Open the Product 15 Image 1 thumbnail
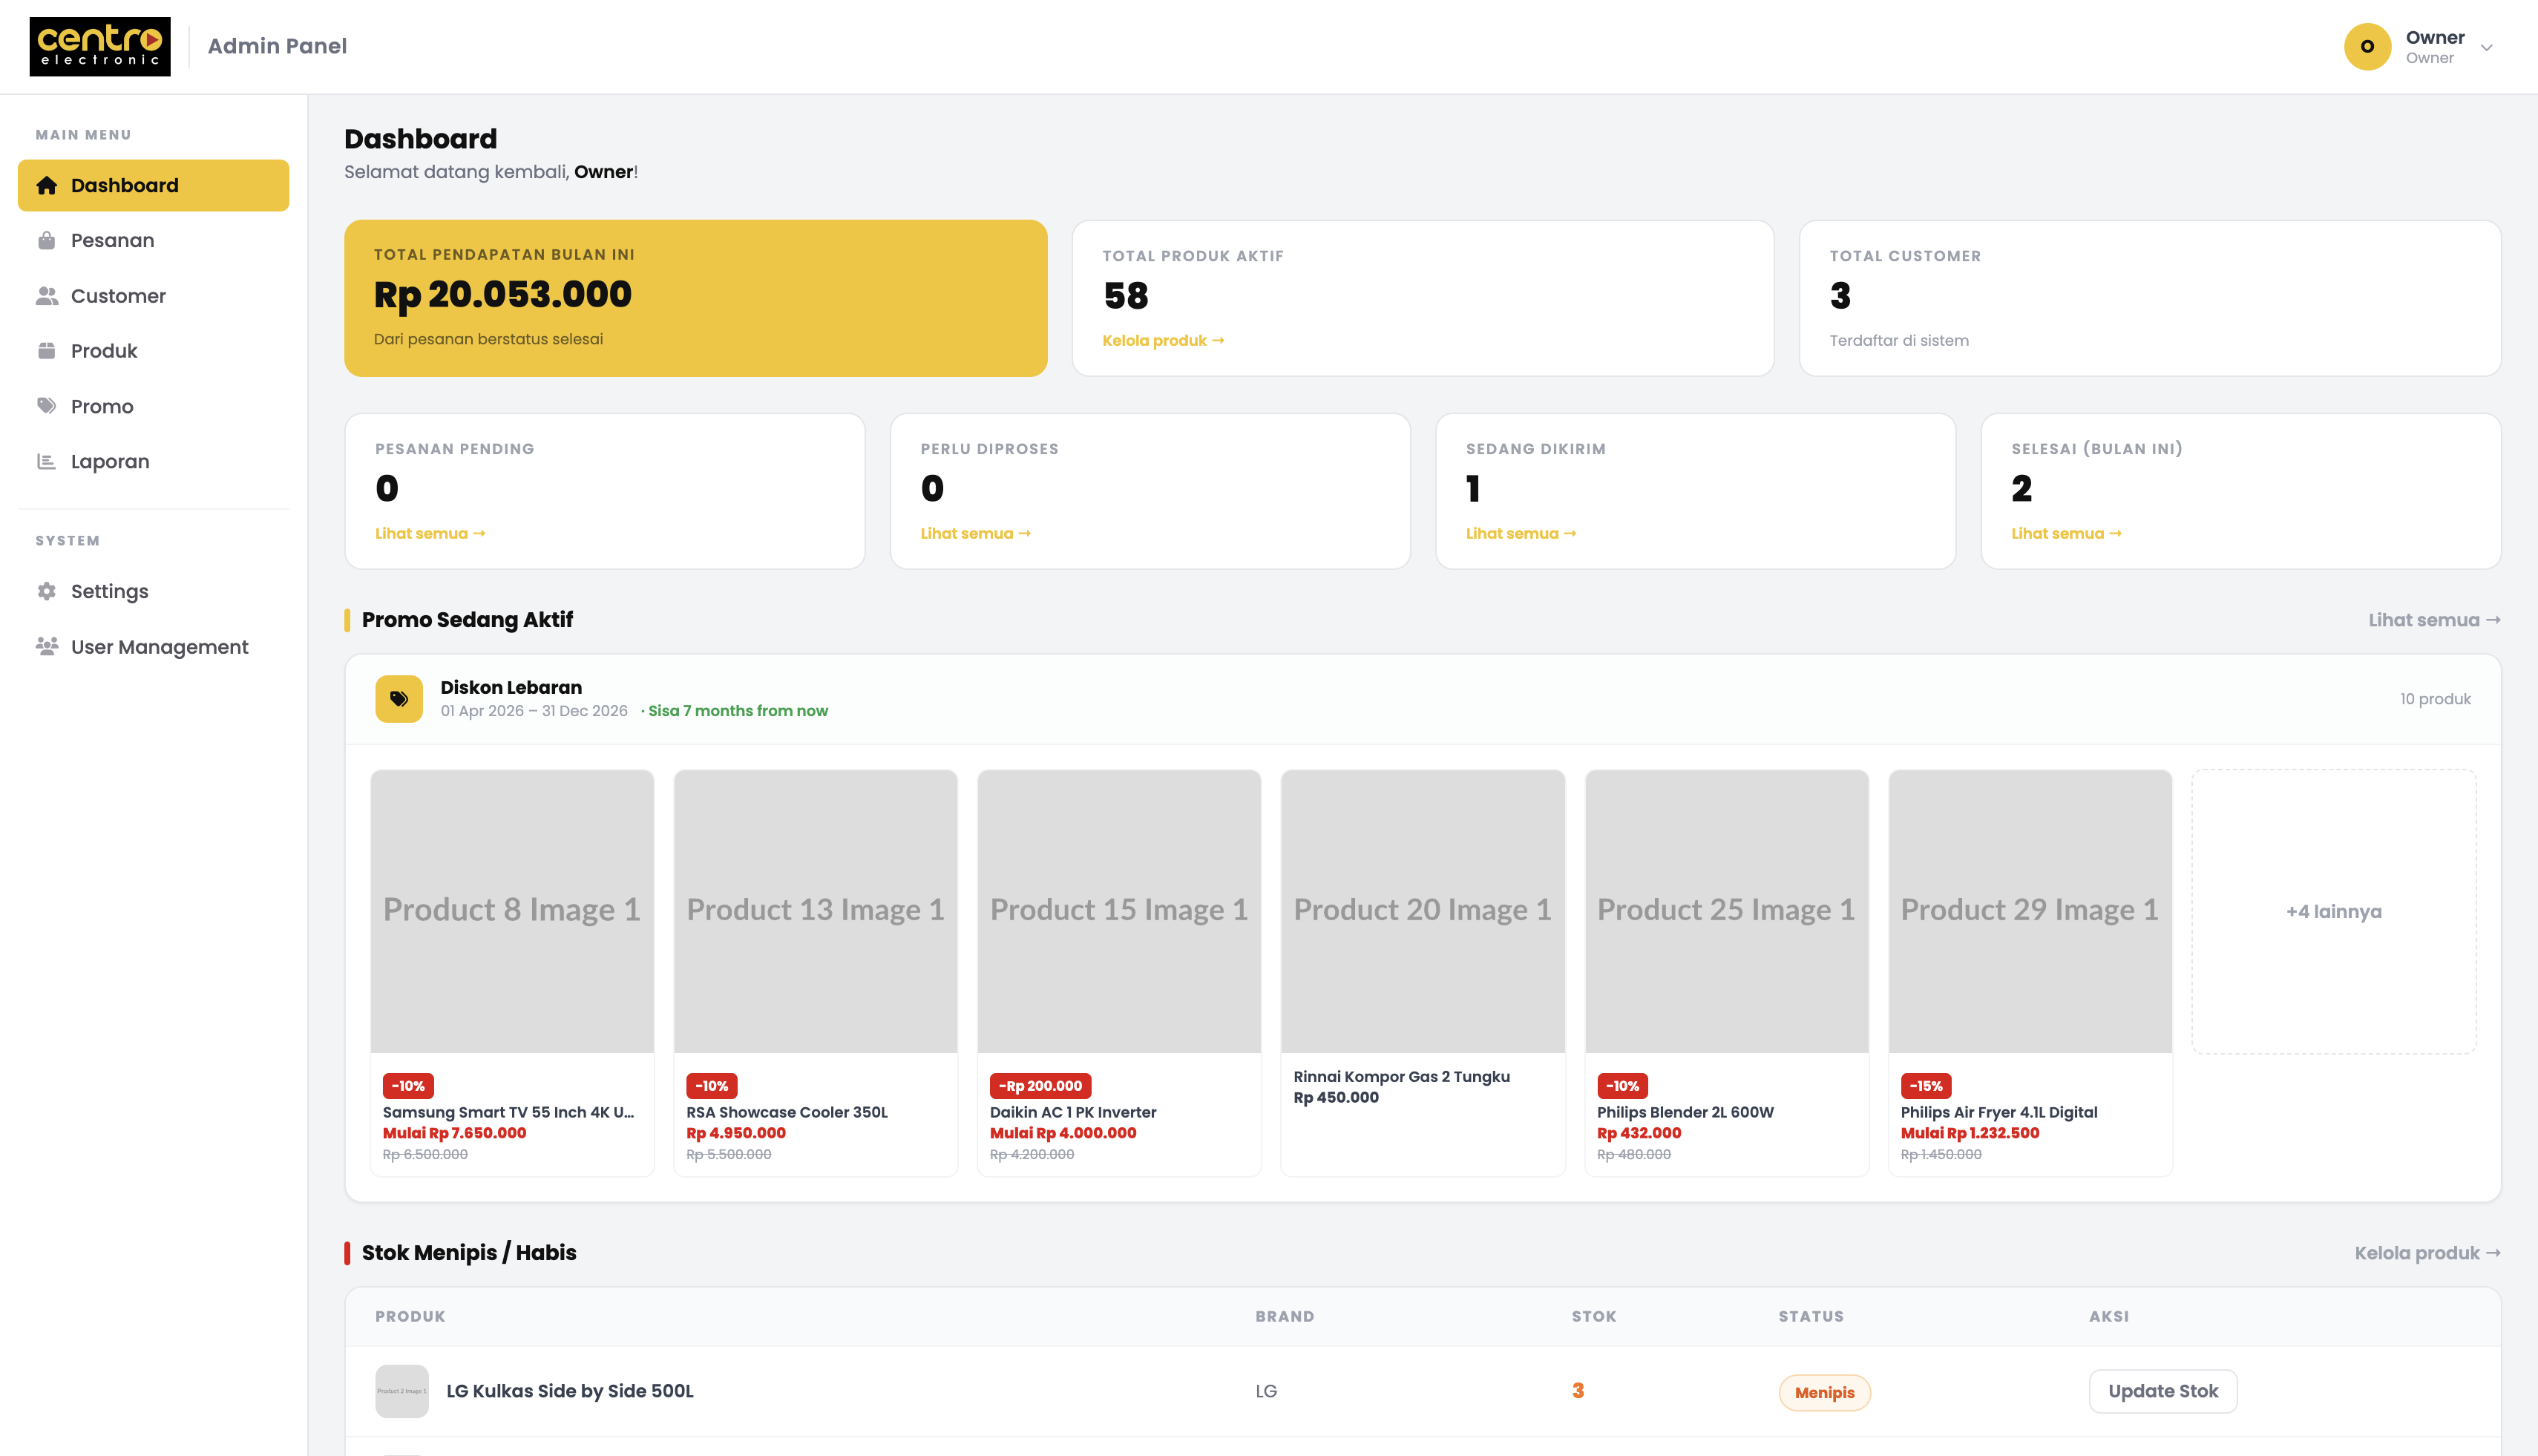The width and height of the screenshot is (2538, 1456). point(1119,911)
